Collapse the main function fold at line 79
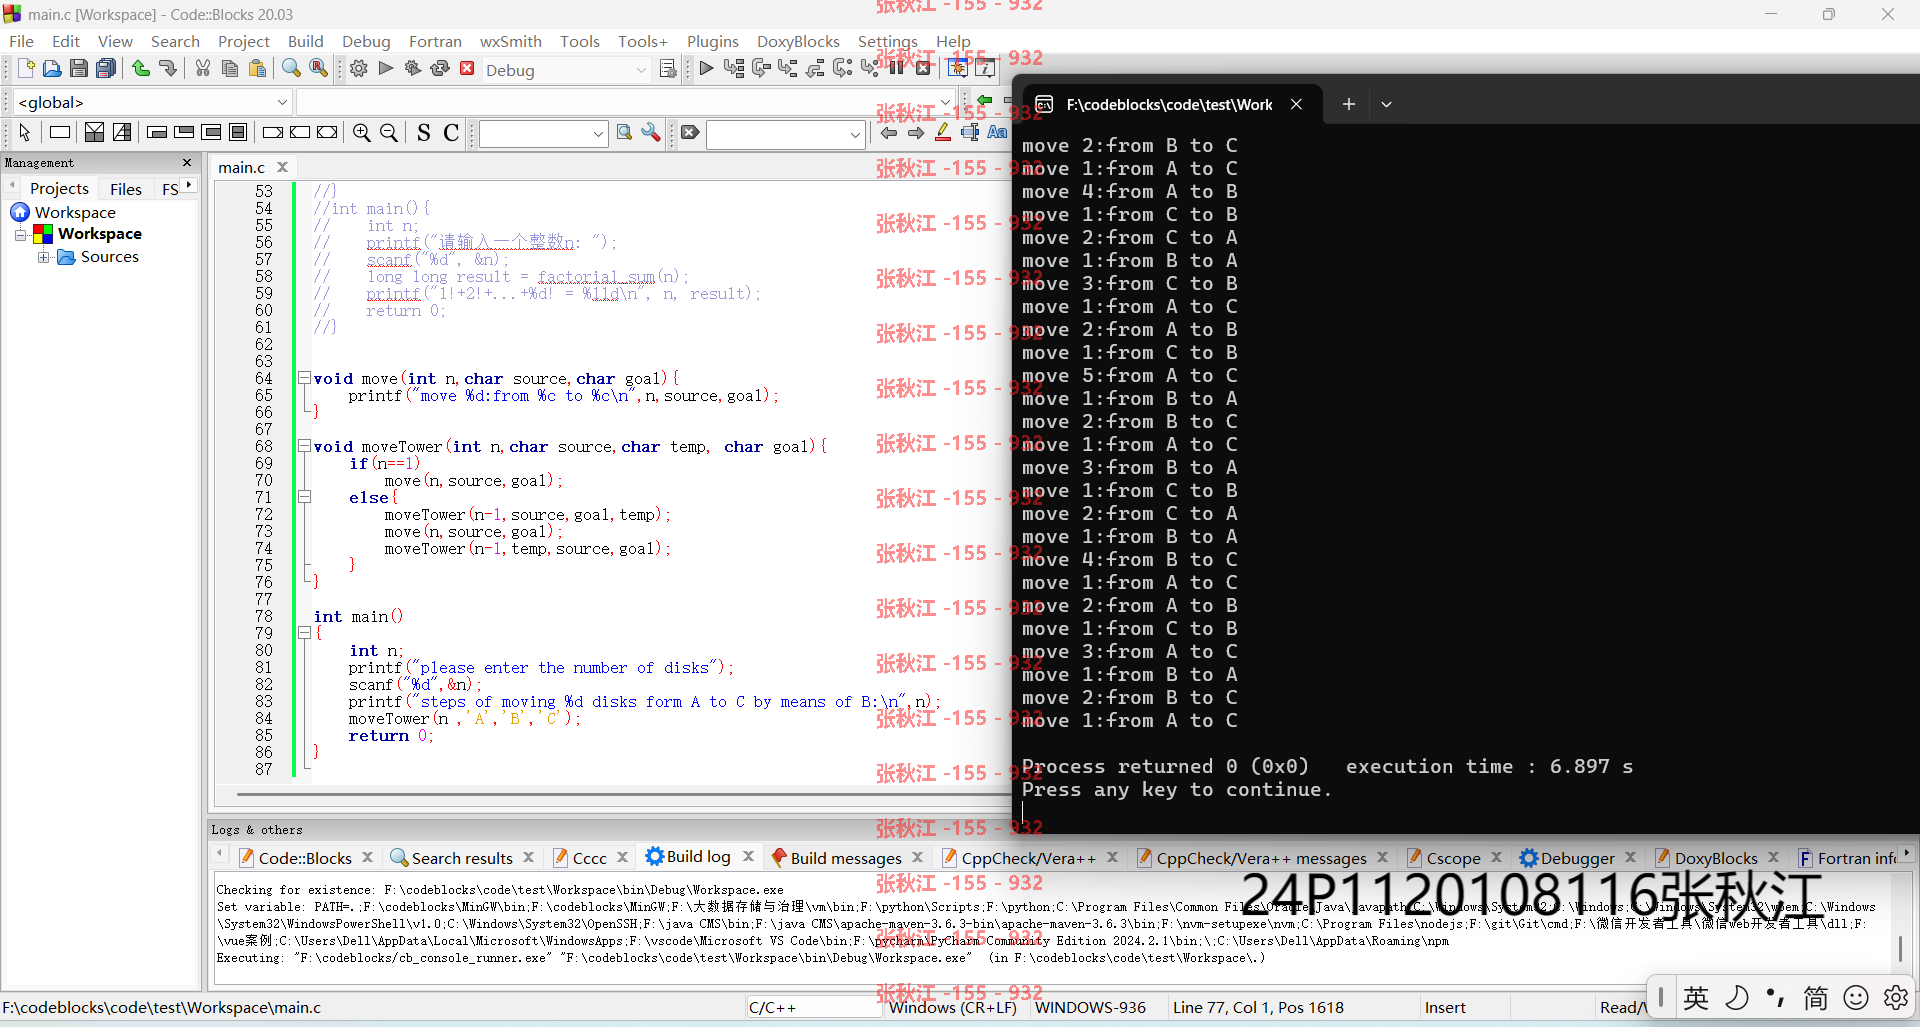 (x=304, y=633)
